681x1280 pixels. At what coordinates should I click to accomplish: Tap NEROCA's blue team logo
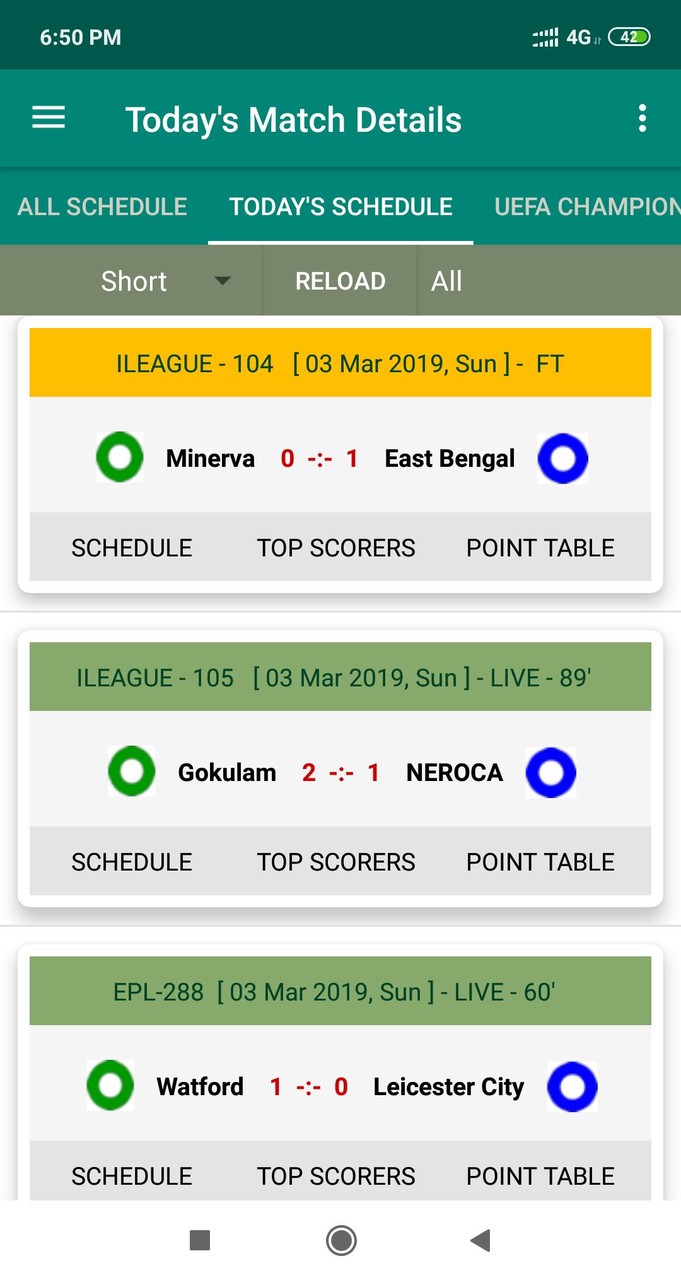click(x=551, y=772)
